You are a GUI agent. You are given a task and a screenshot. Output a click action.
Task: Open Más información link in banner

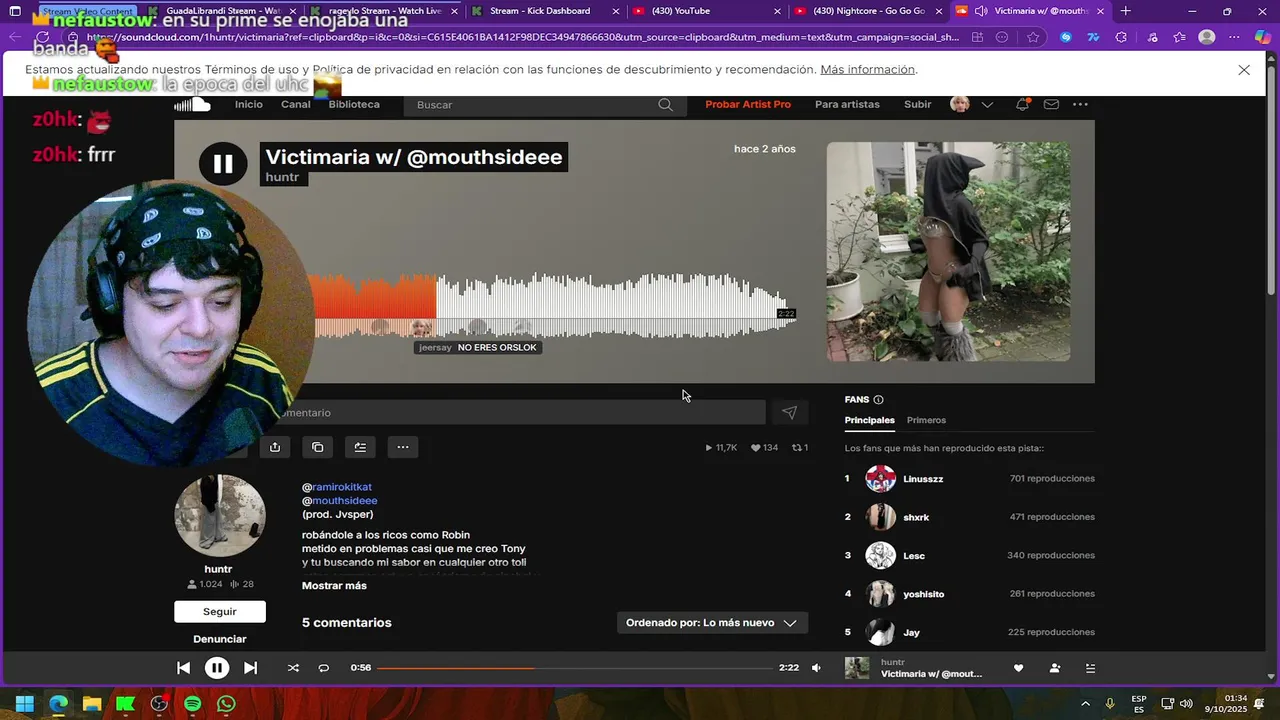click(x=867, y=70)
